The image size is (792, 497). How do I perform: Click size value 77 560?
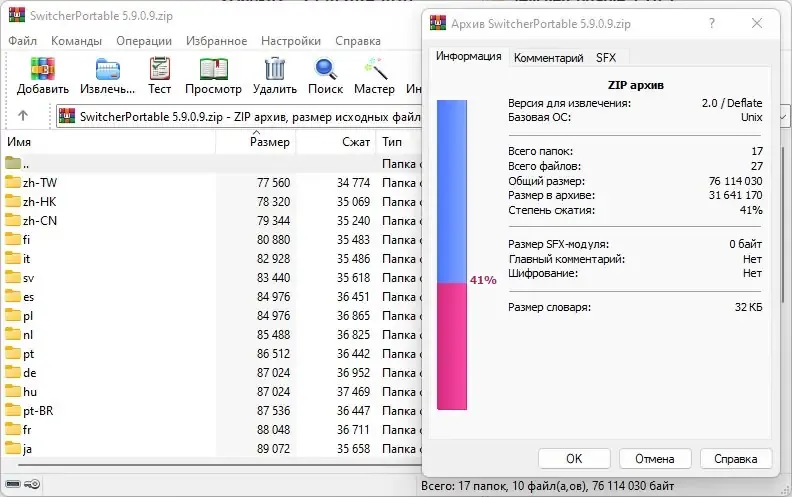click(x=273, y=182)
